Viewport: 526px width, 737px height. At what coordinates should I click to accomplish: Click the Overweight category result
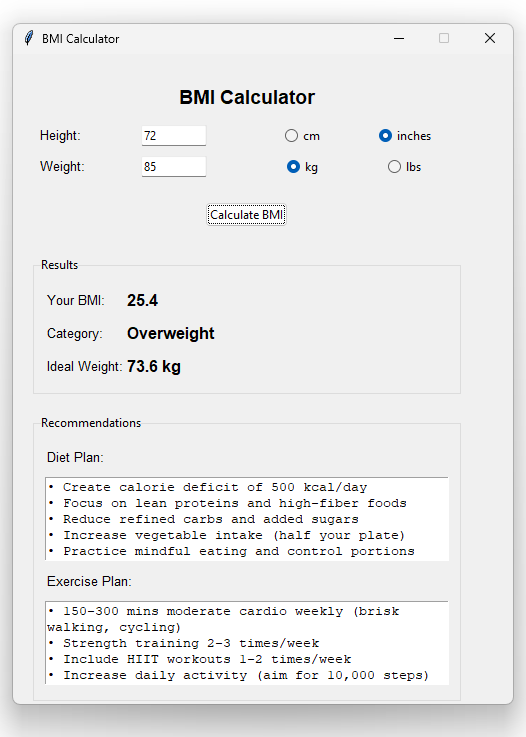[171, 333]
